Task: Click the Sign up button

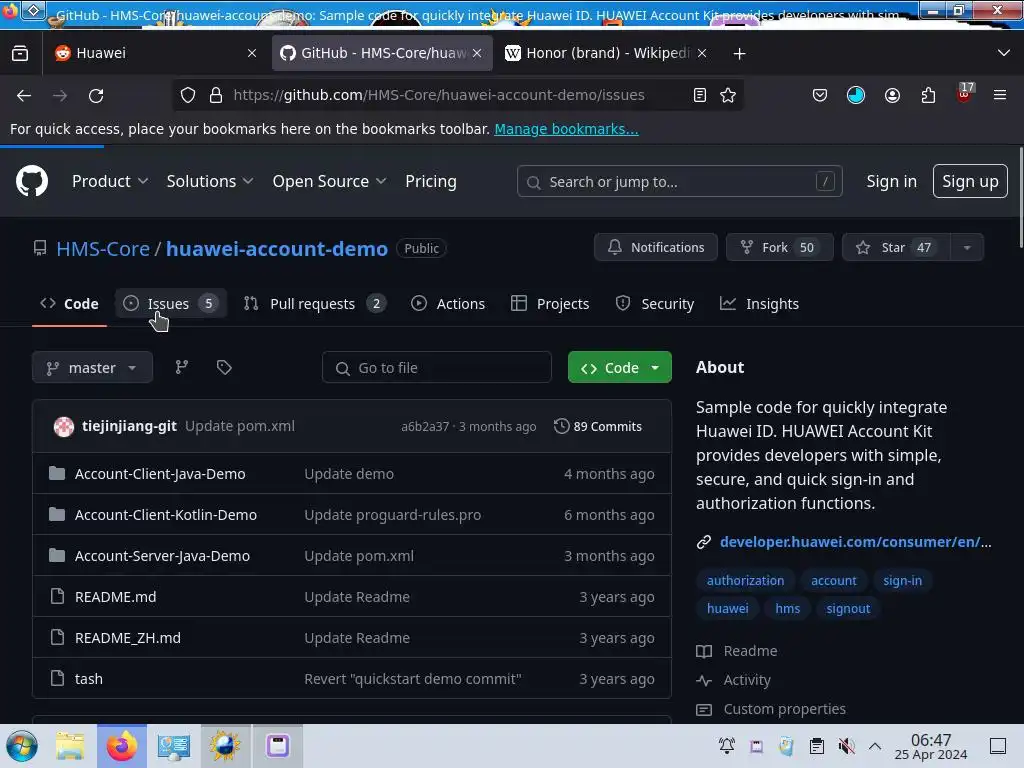Action: point(970,181)
